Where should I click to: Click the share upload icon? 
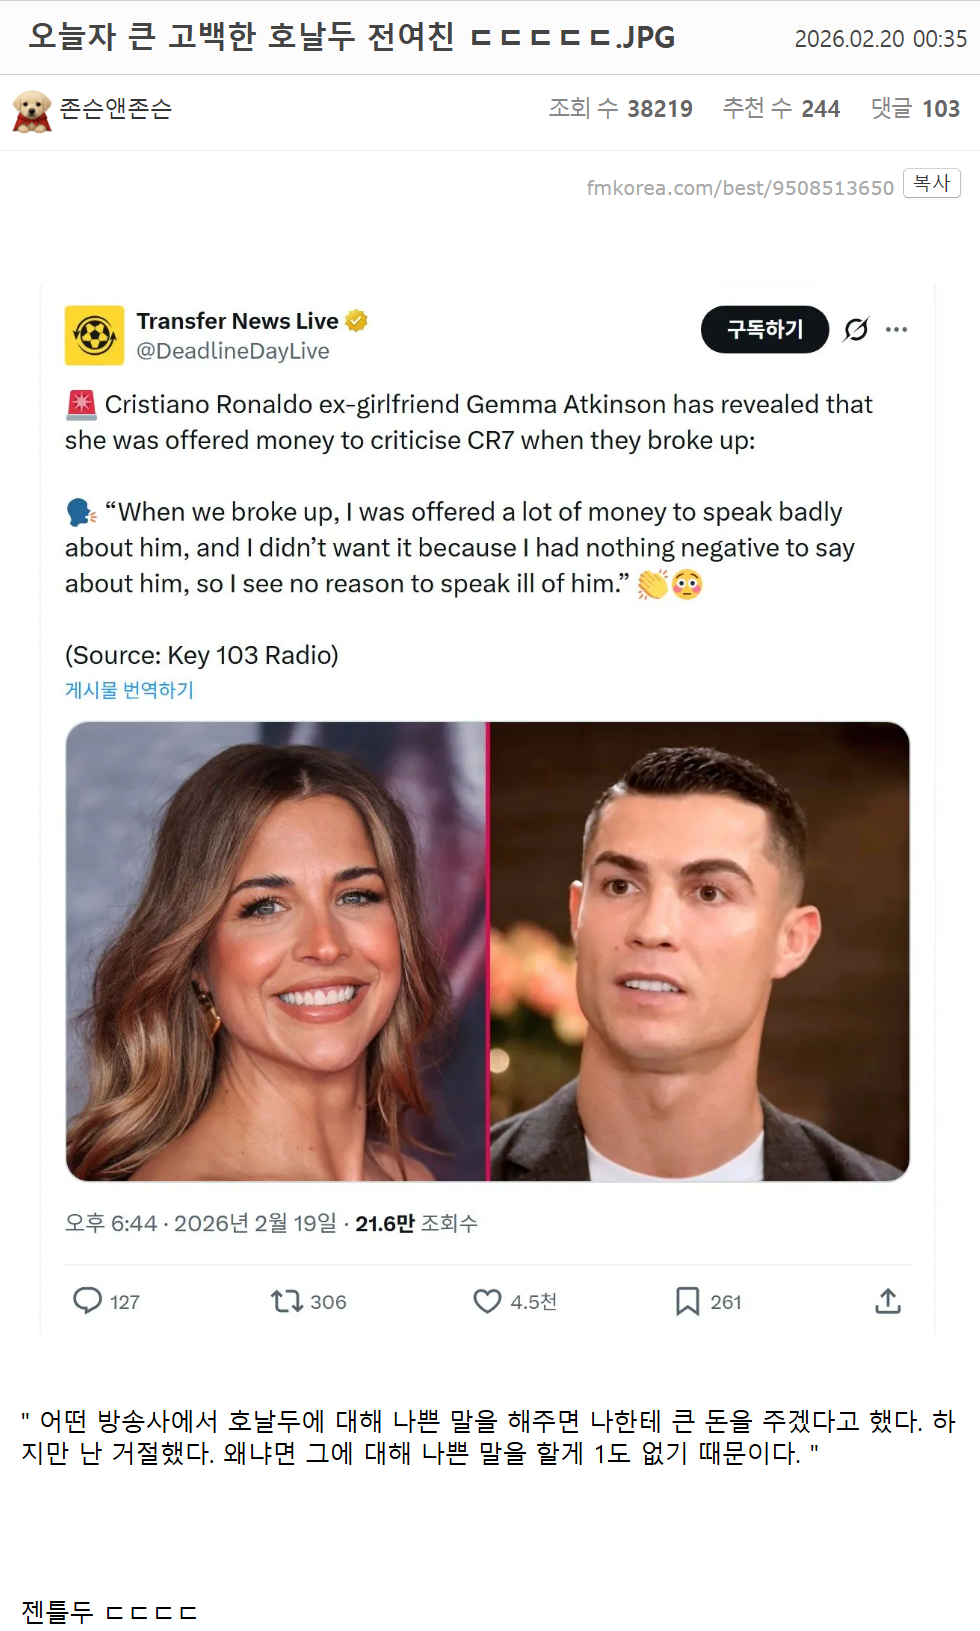point(888,1301)
